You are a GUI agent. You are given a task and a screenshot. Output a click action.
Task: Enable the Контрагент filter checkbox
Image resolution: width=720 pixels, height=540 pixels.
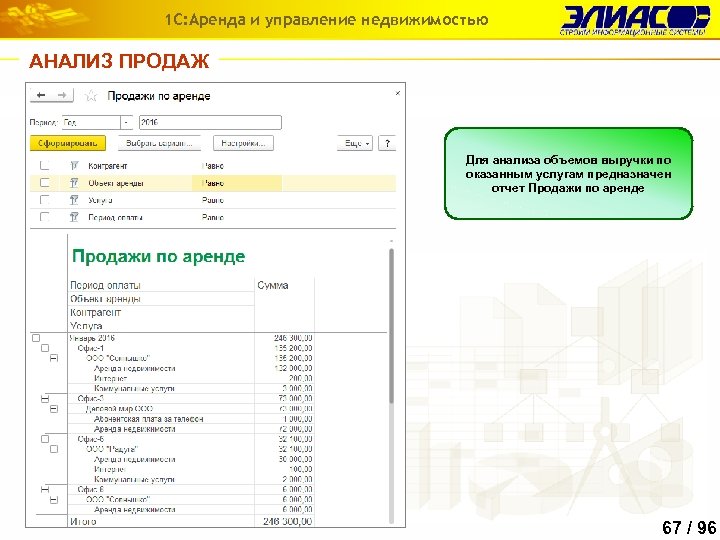pyautogui.click(x=44, y=165)
